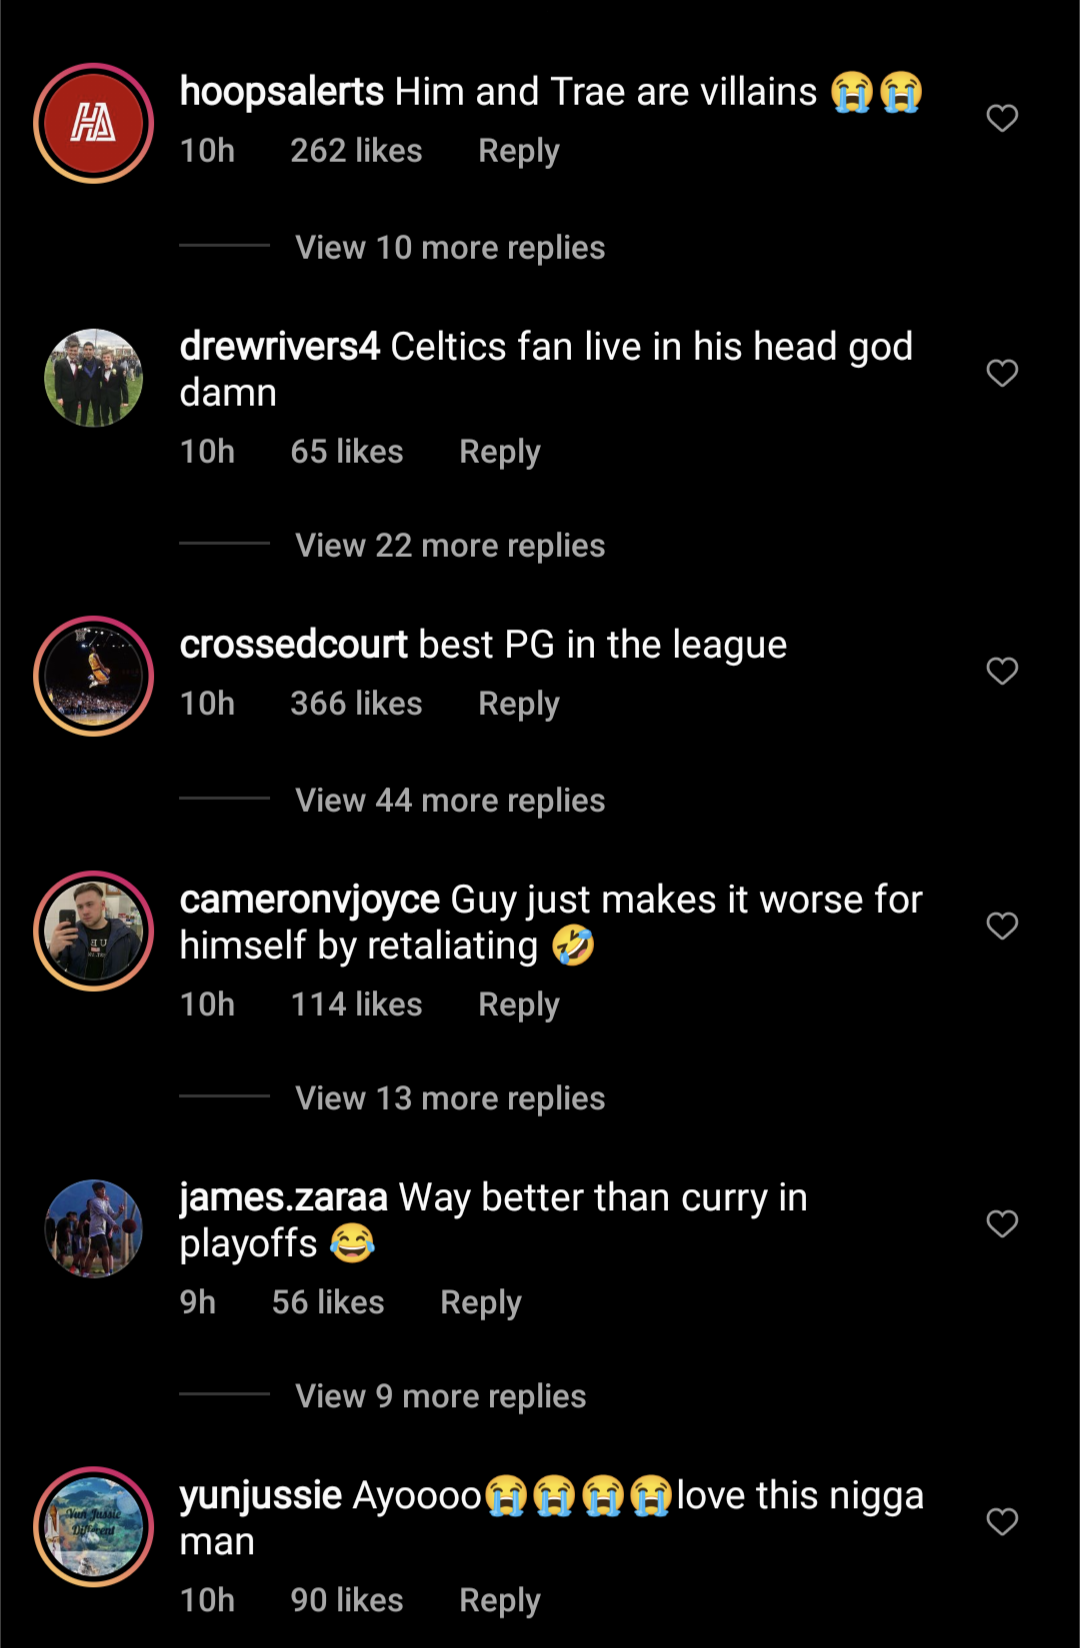The height and width of the screenshot is (1648, 1080).
Task: Tap heart beside yunjussie's comment
Action: 1002,1521
